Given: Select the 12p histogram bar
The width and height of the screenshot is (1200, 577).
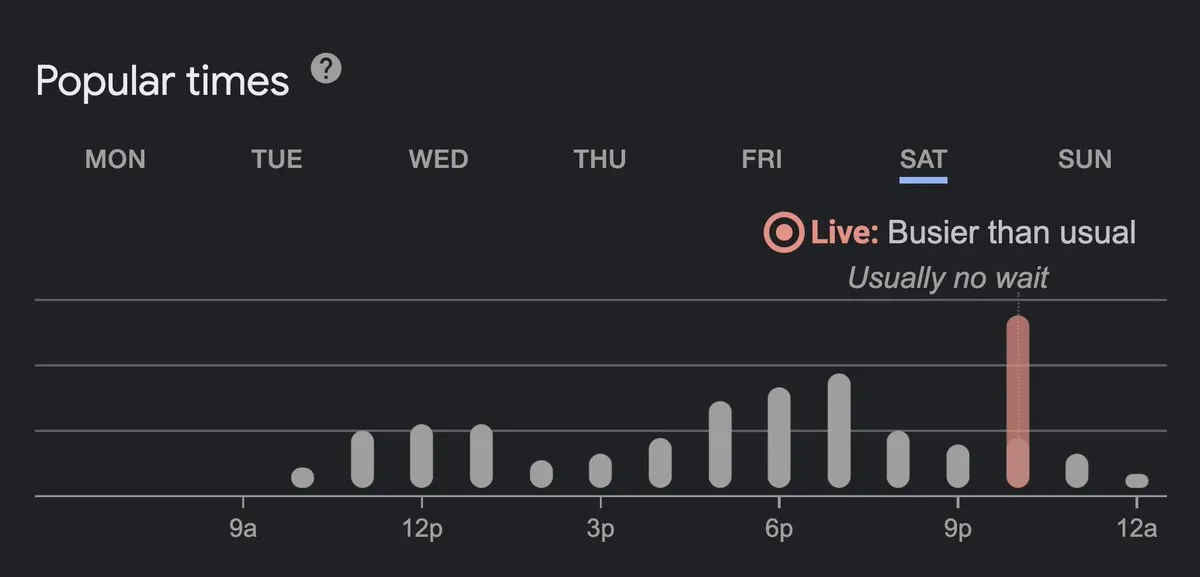Looking at the screenshot, I should 422,456.
